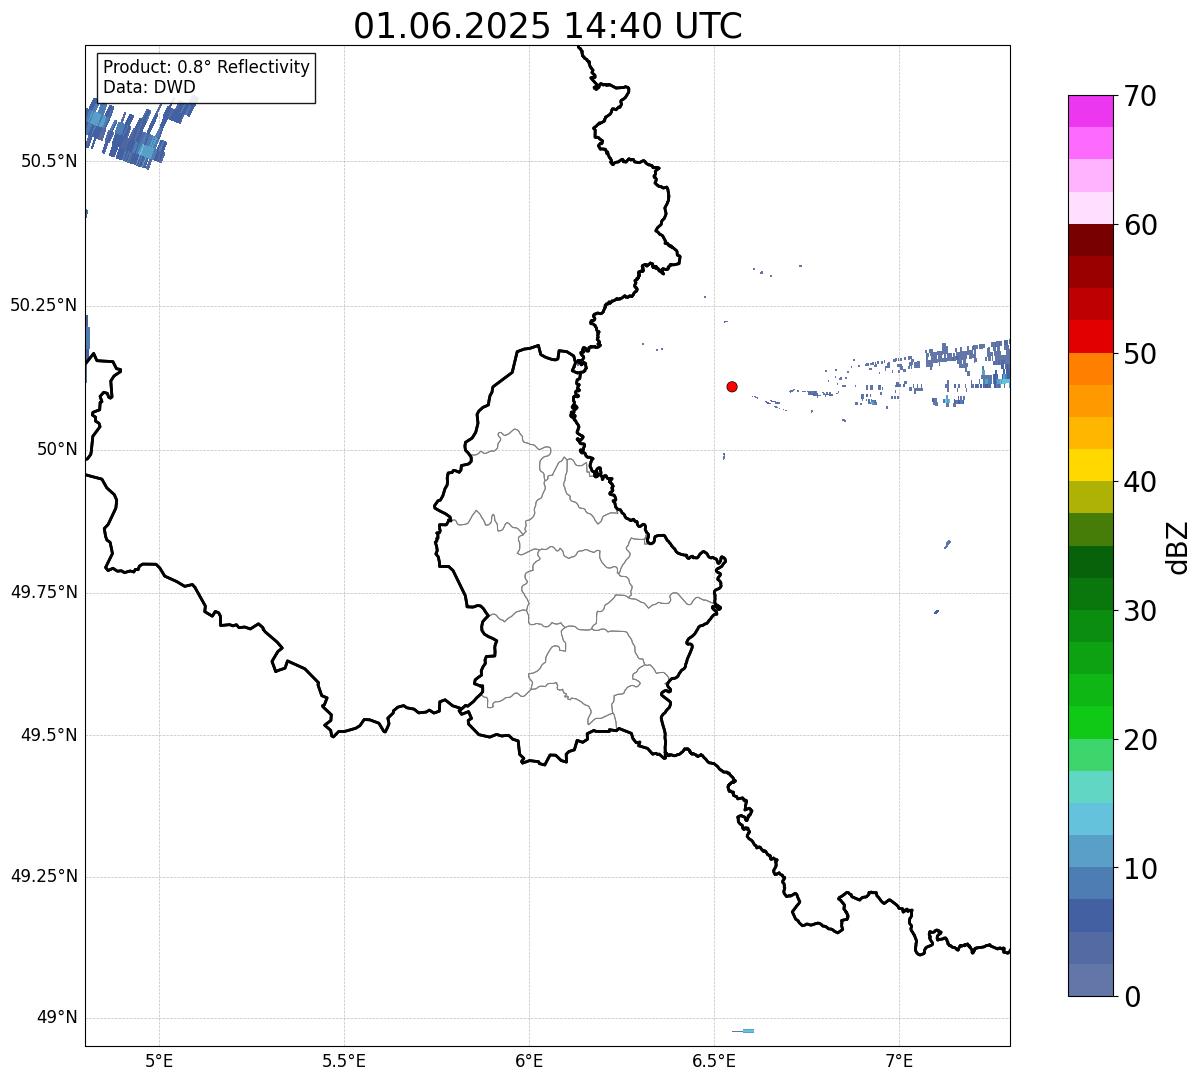Viewport: 1202px width, 1081px height.
Task: Click the 50.25°N latitude label
Action: (44, 305)
